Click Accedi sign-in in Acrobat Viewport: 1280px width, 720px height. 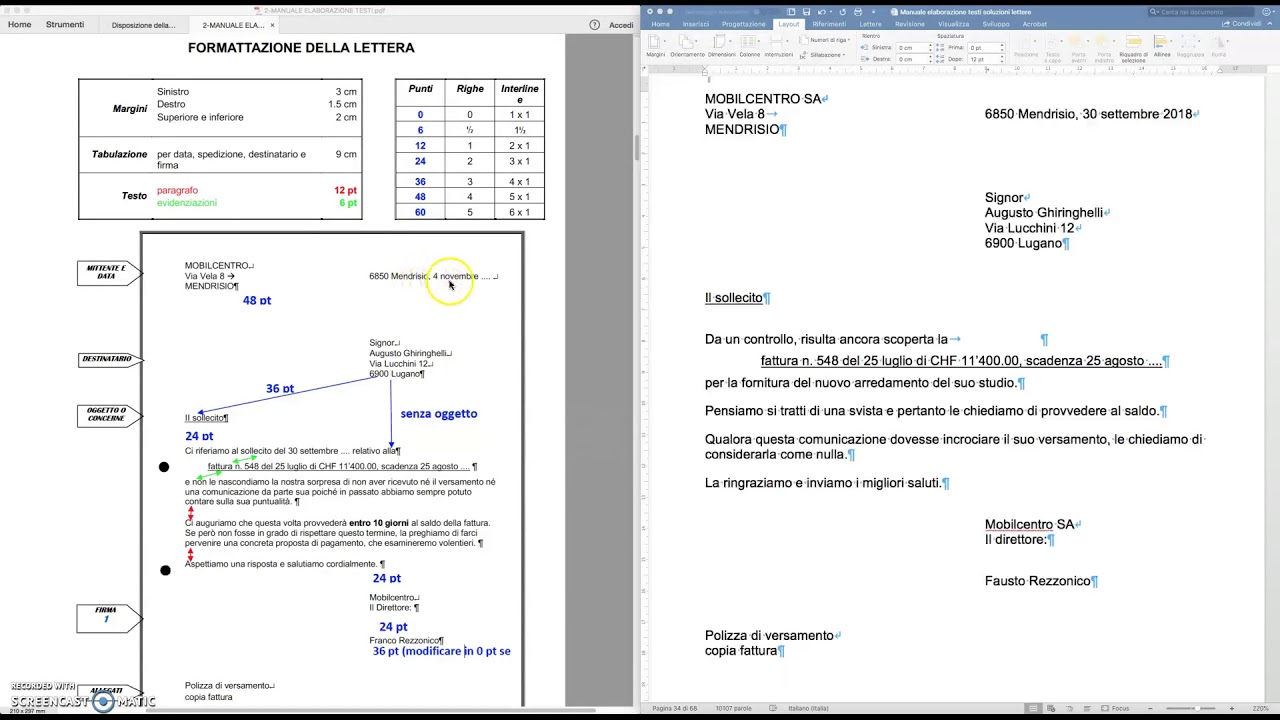tap(621, 25)
